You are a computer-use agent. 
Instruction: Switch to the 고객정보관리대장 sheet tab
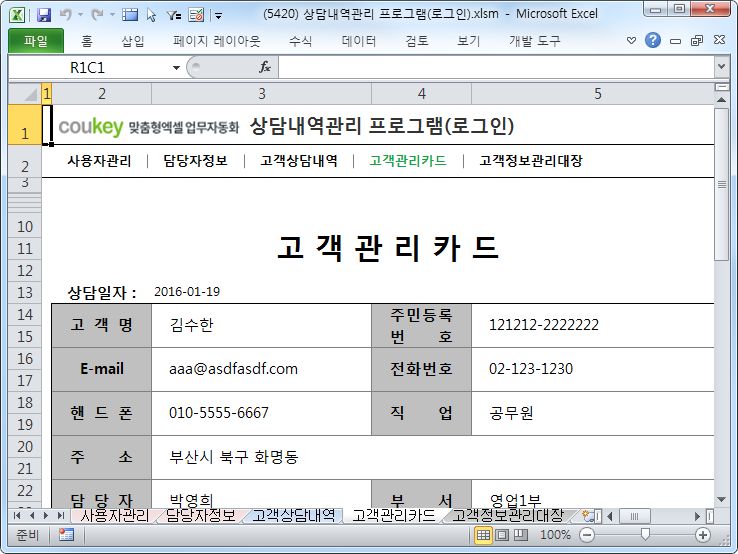tap(508, 515)
